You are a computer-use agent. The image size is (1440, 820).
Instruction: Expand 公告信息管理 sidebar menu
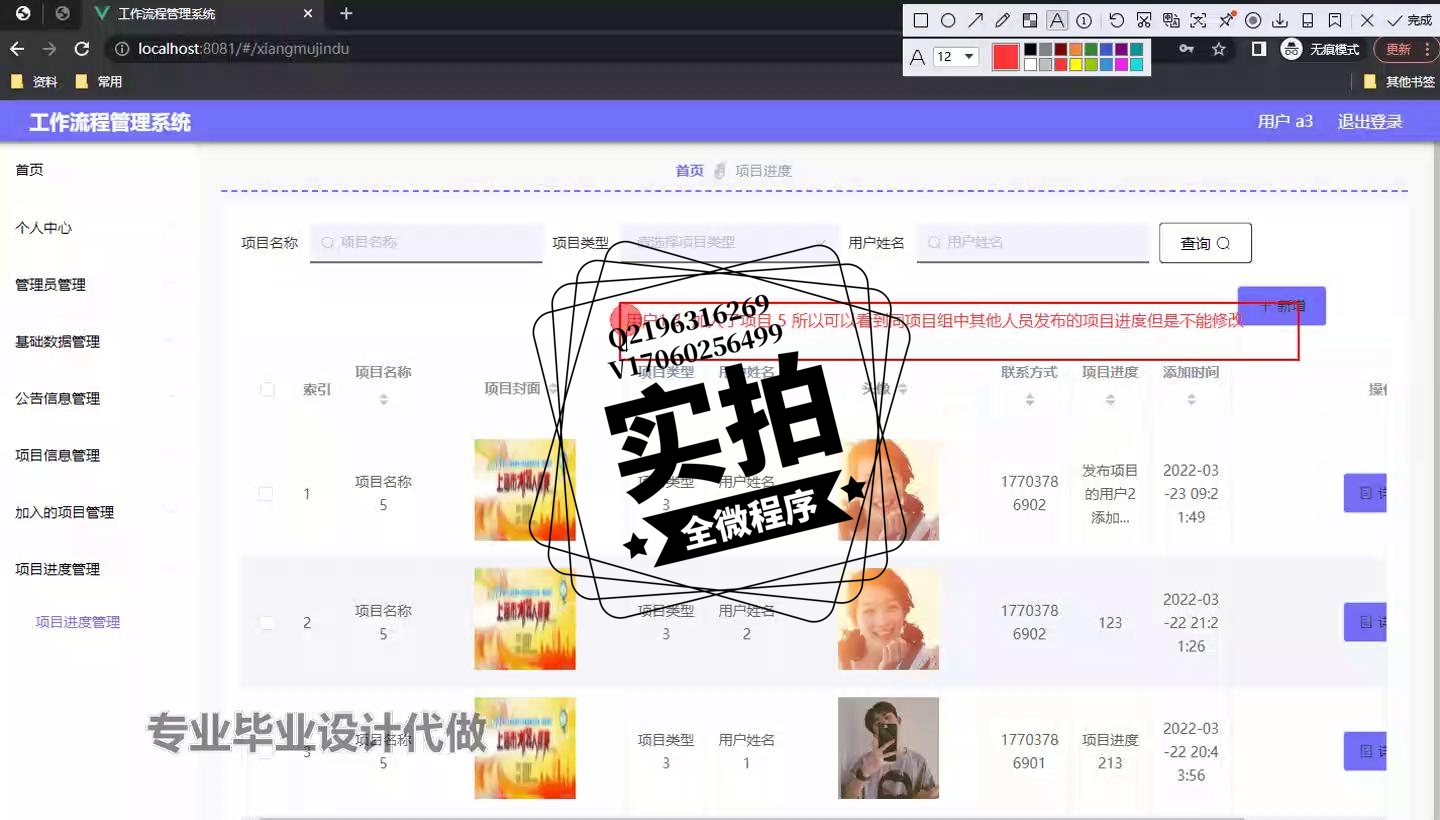[98, 399]
